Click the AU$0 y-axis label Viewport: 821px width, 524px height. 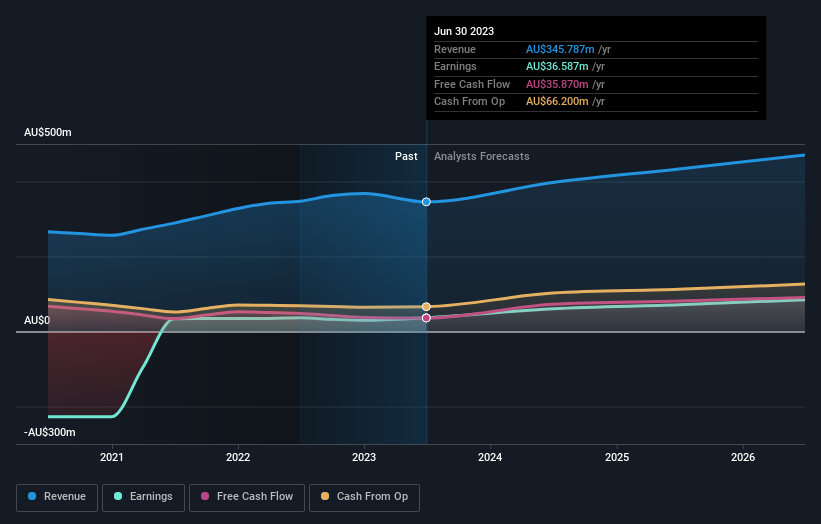37,320
